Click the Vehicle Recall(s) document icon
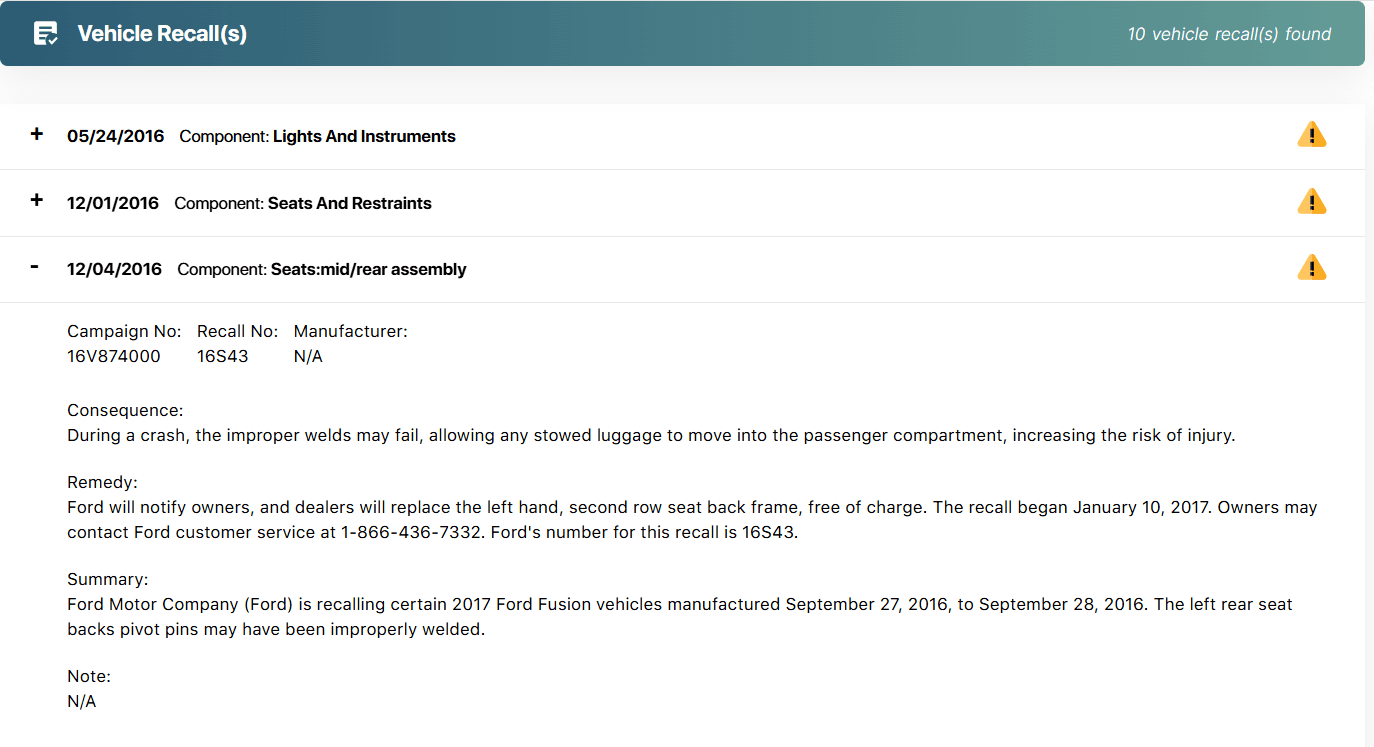 [x=45, y=34]
